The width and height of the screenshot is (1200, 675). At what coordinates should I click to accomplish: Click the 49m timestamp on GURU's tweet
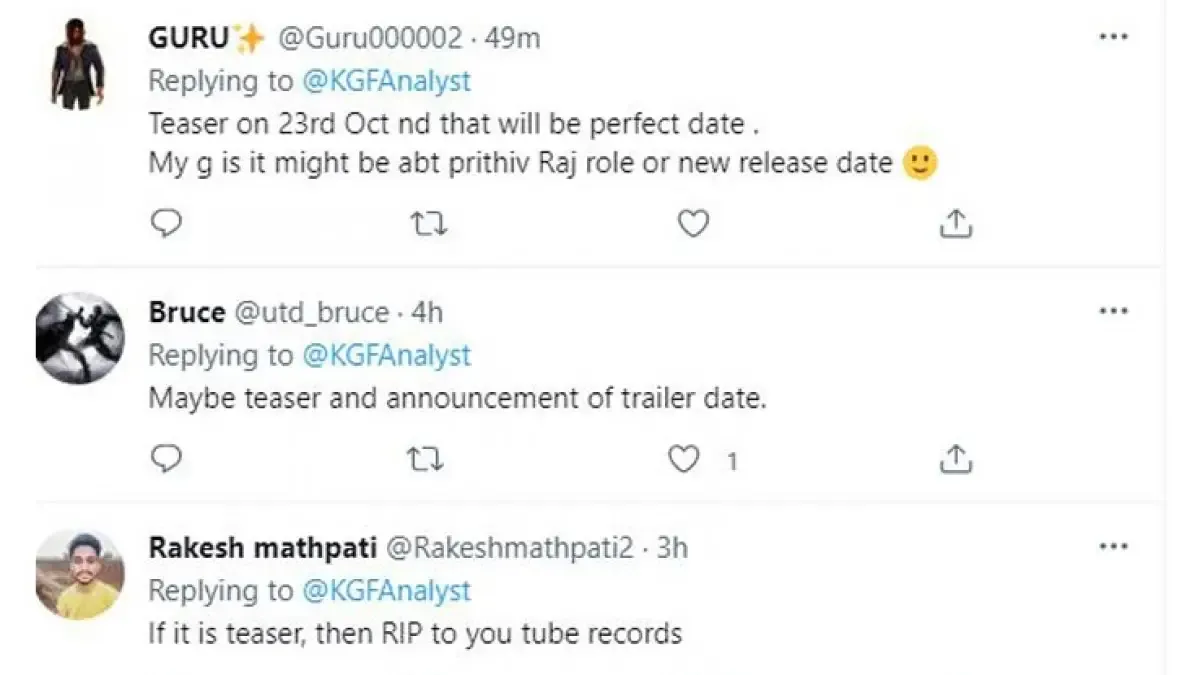[512, 38]
